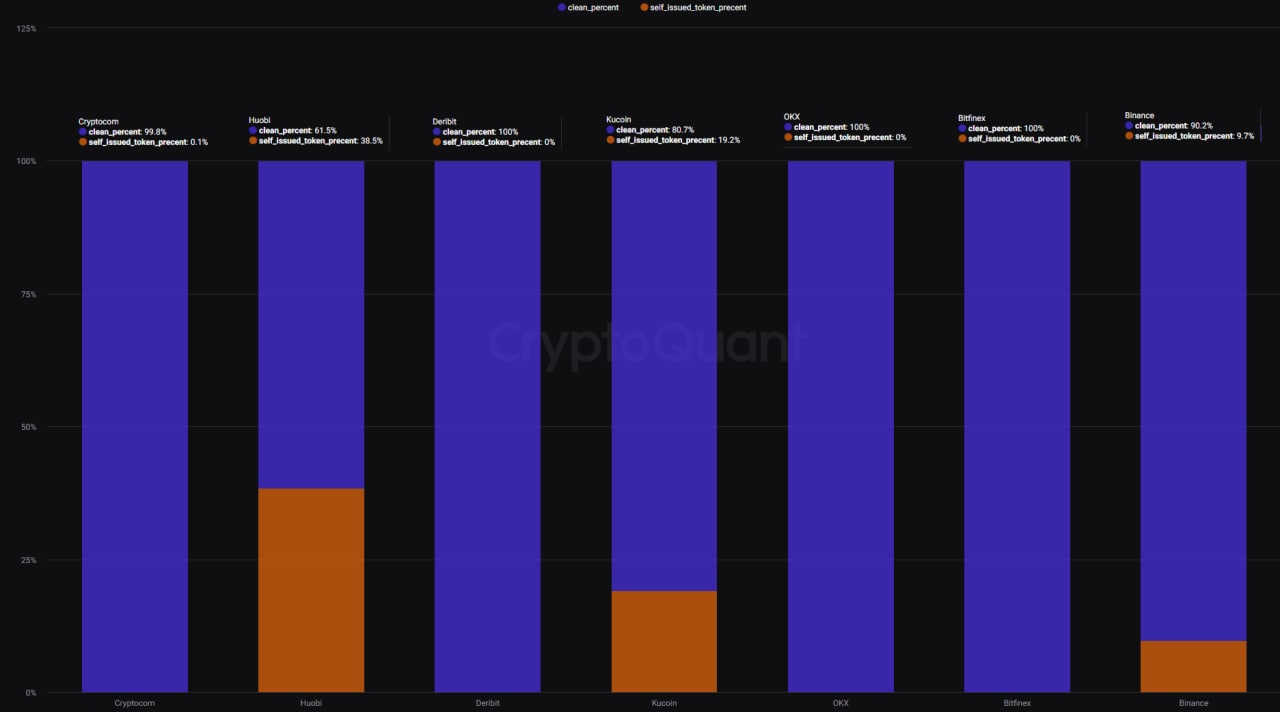Click the Cryptocom x-axis label

pyautogui.click(x=135, y=703)
